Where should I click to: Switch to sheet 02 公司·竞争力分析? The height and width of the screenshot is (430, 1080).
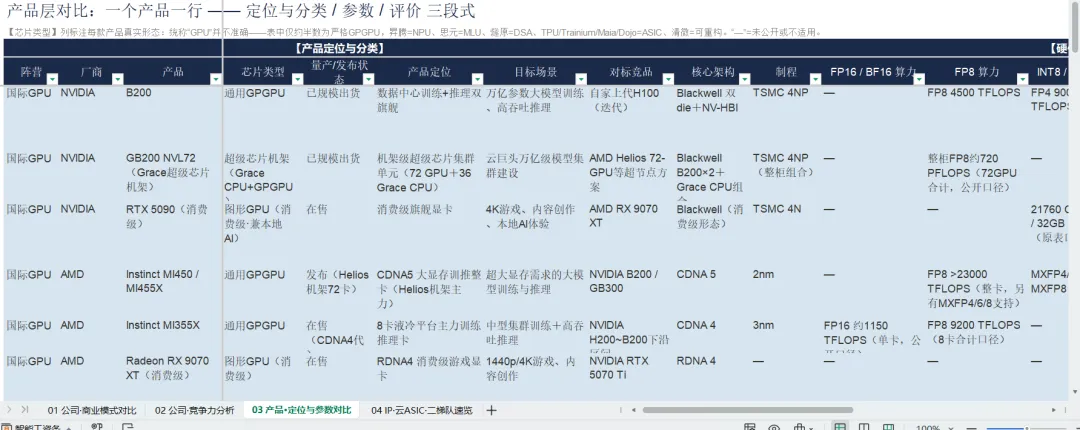[x=194, y=410]
